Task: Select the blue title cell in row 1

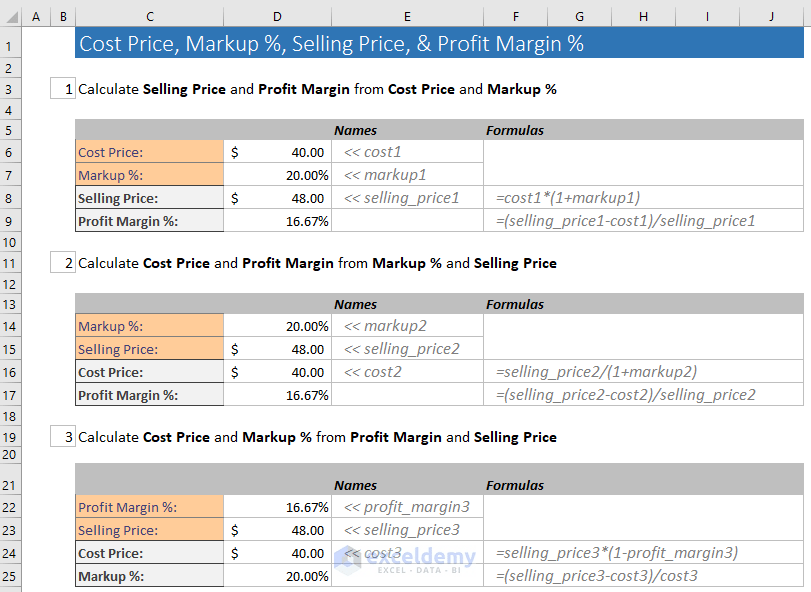Action: point(440,44)
